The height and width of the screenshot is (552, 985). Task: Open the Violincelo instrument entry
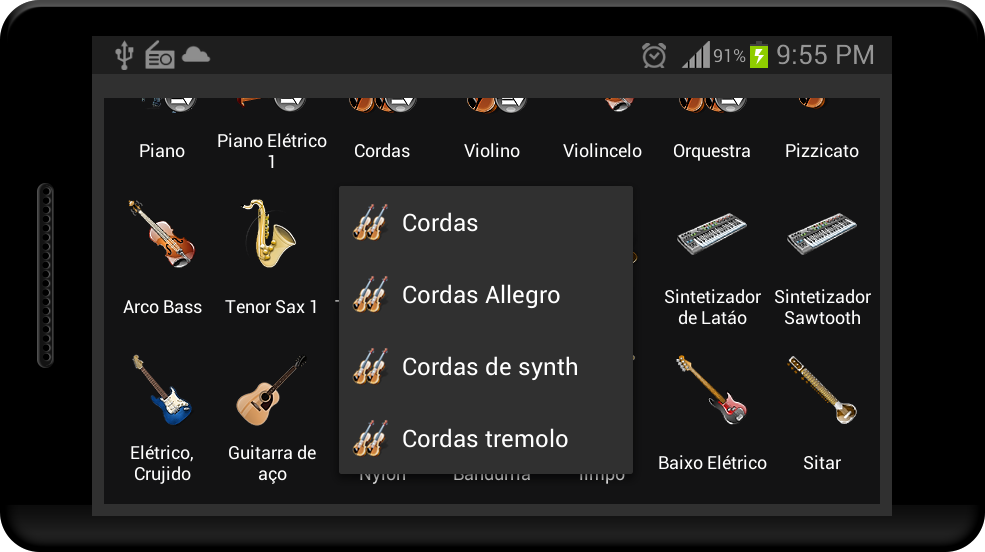[x=602, y=151]
